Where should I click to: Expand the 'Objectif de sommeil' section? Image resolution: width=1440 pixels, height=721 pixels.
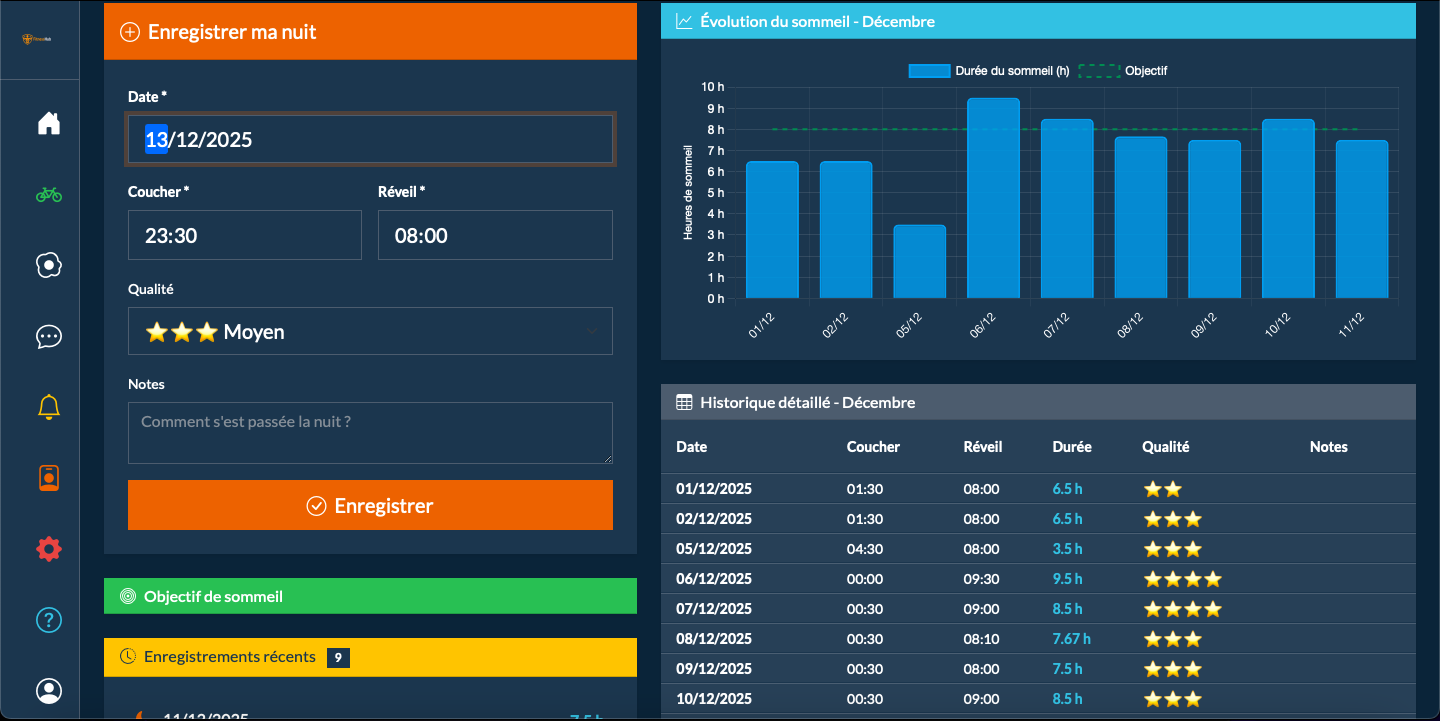[370, 596]
